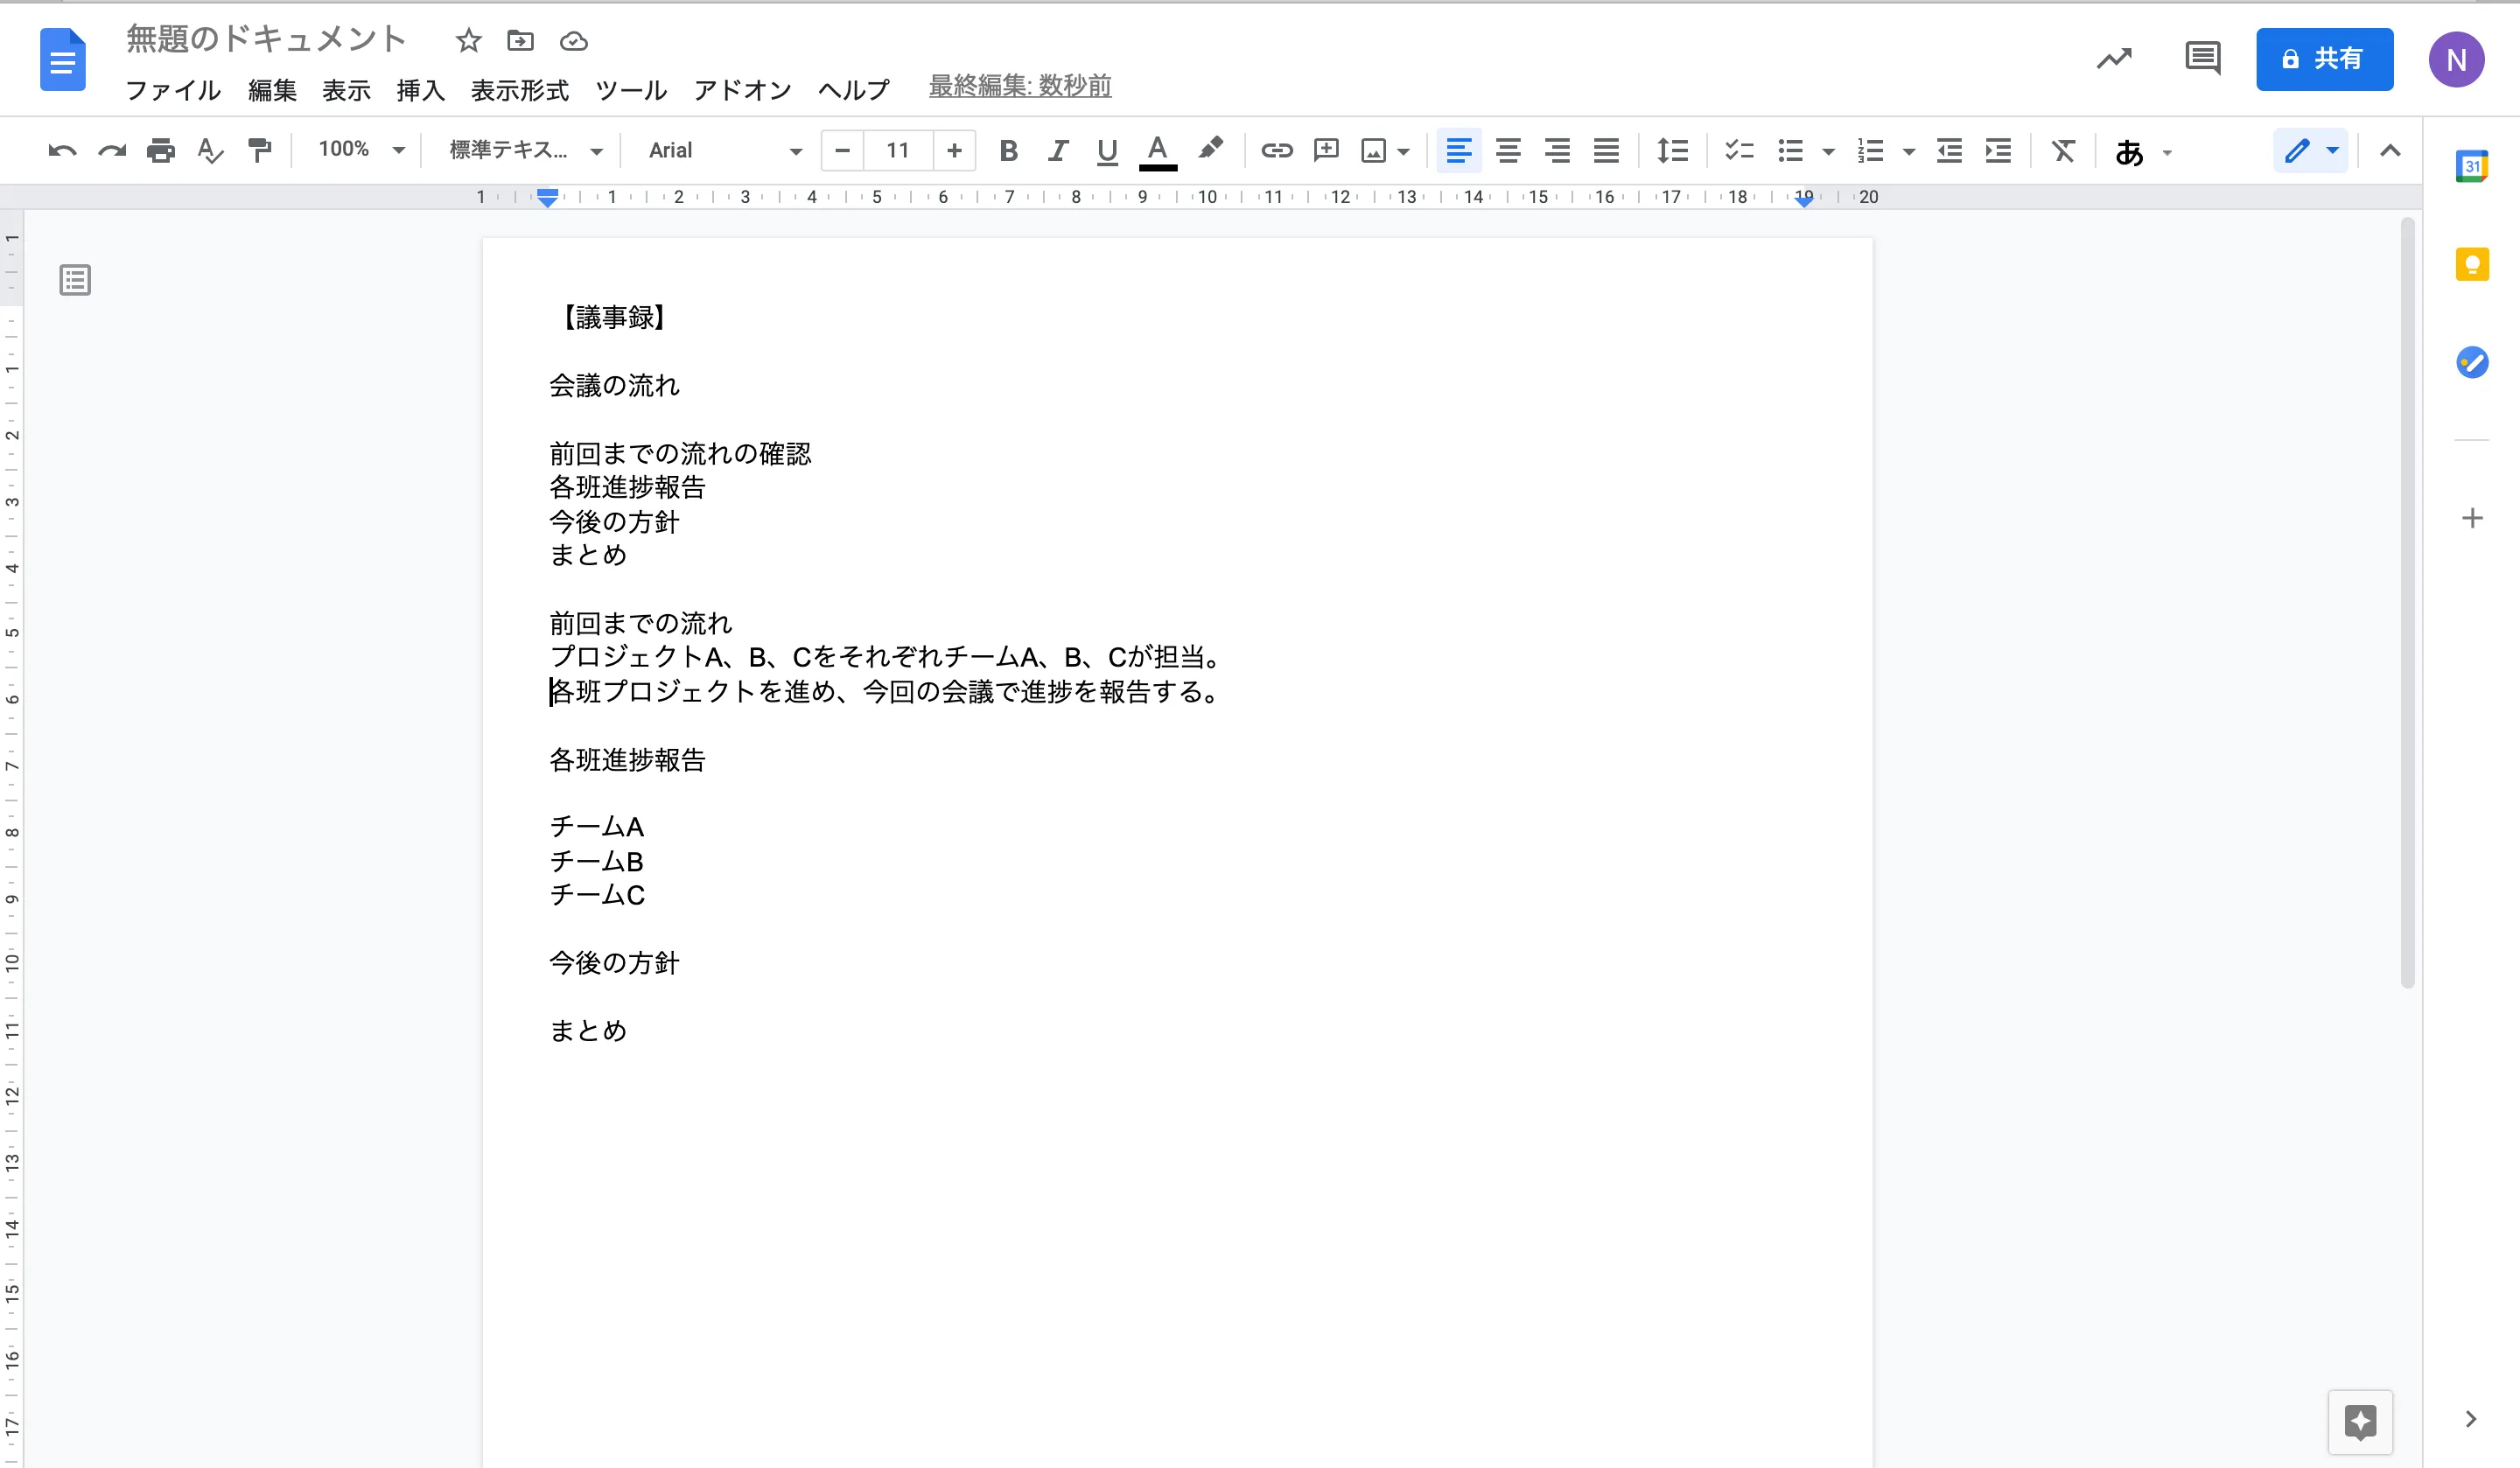Open Google Keep from side panel

tap(2471, 265)
